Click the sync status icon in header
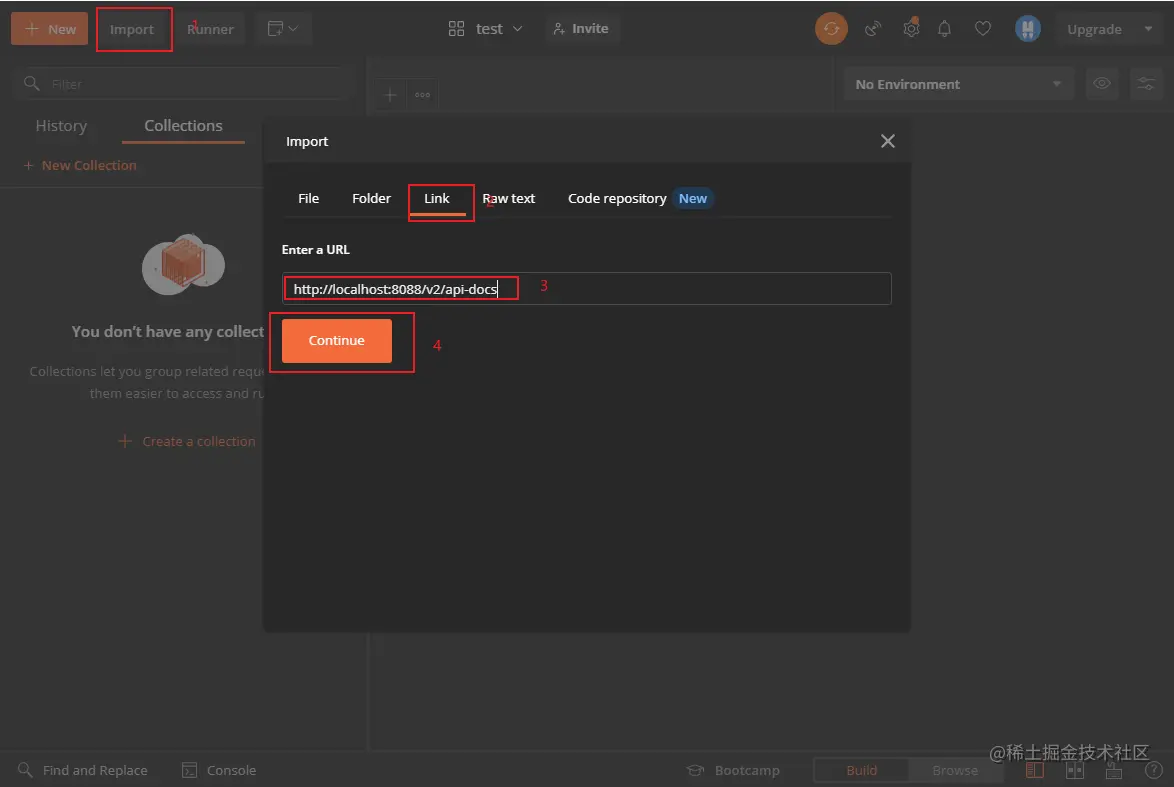Image resolution: width=1174 pixels, height=787 pixels. coord(831,29)
